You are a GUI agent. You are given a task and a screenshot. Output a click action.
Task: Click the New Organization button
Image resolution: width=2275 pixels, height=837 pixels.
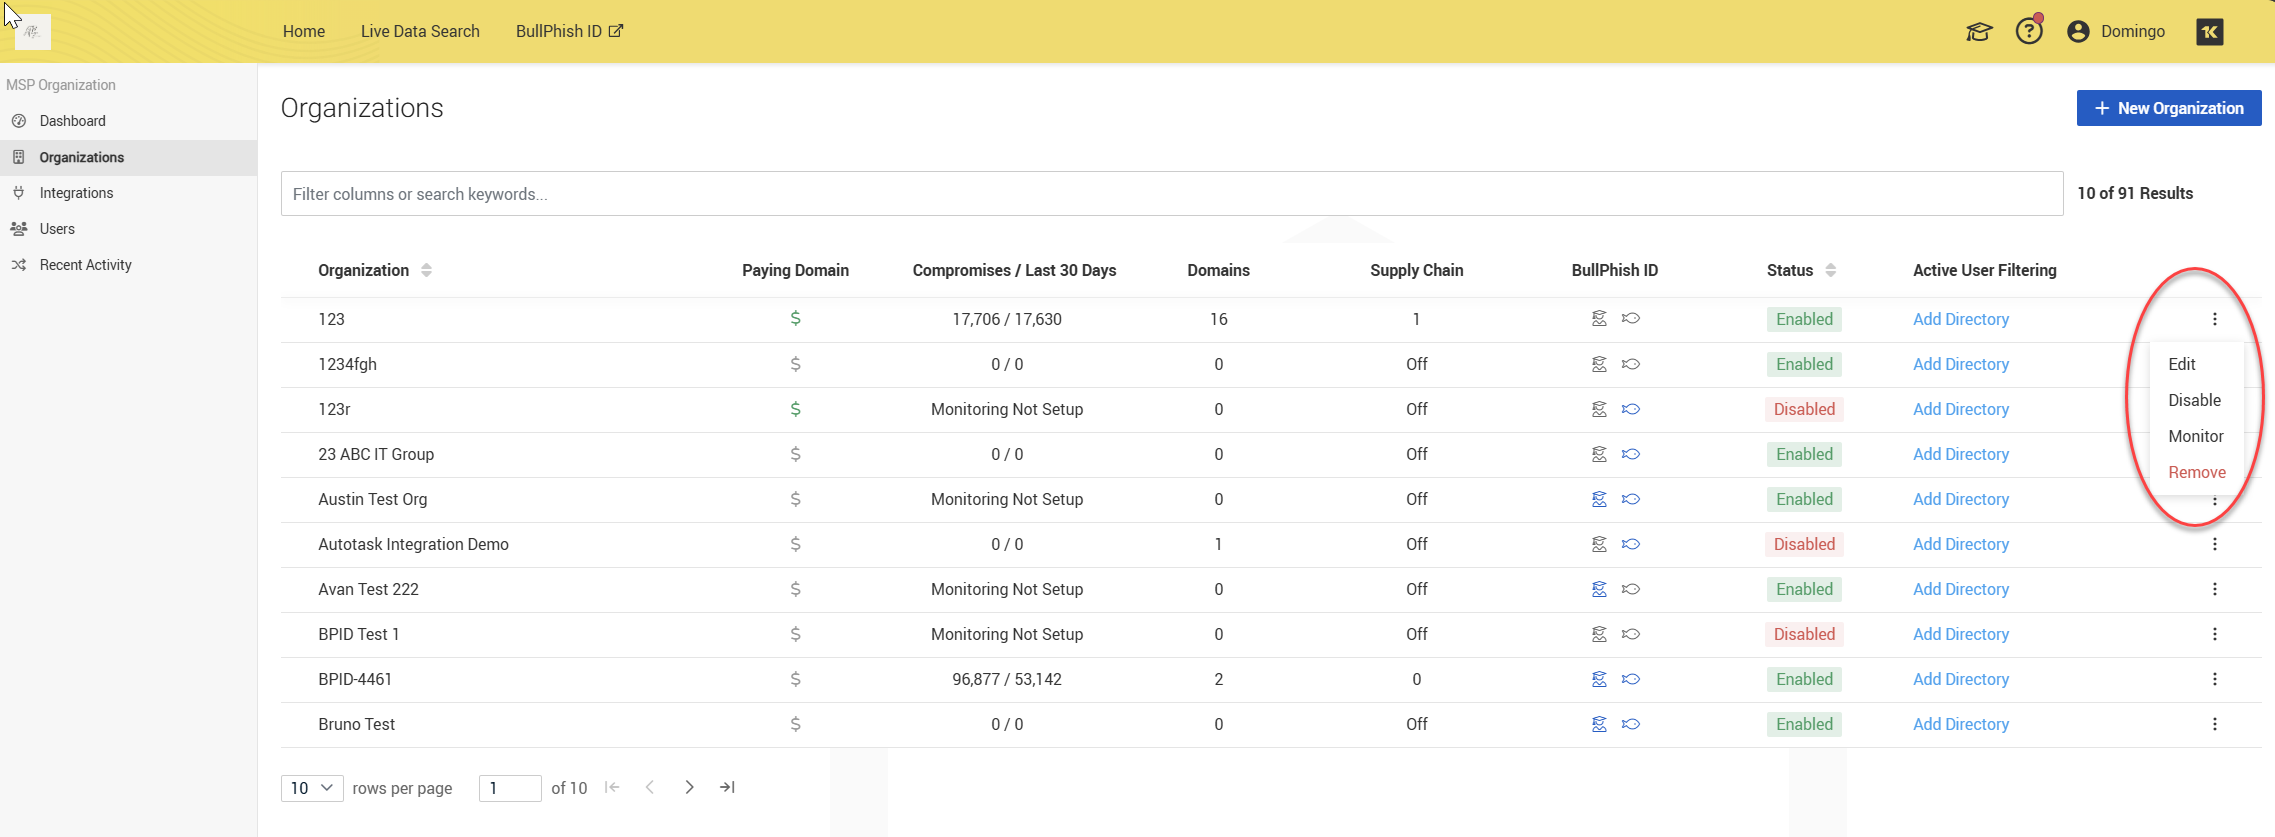click(x=2168, y=108)
